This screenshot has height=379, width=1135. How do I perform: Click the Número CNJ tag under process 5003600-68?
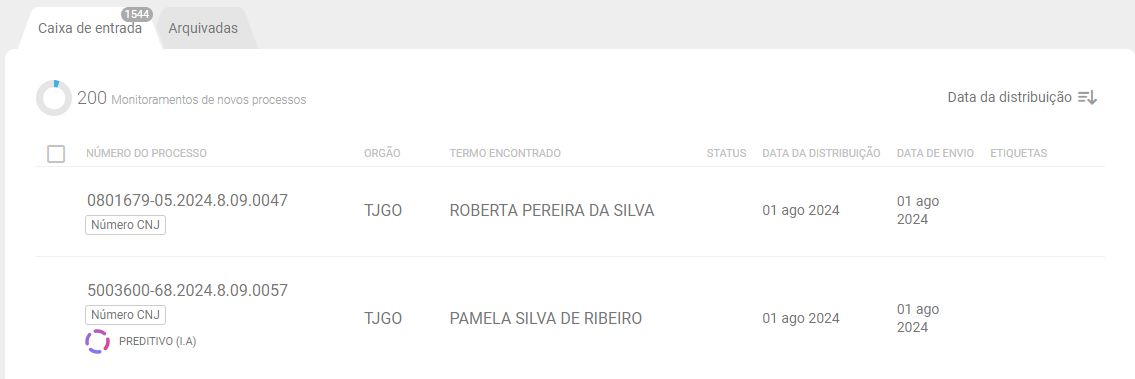125,315
